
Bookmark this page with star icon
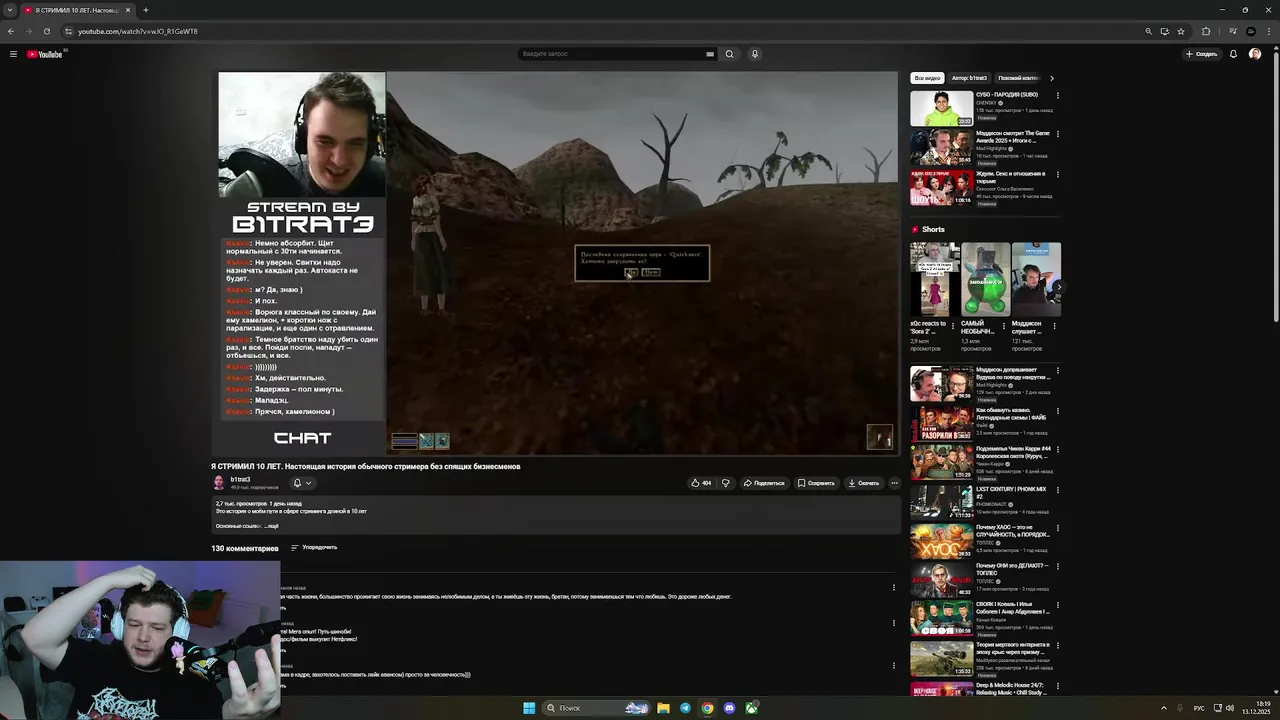pyautogui.click(x=1181, y=31)
